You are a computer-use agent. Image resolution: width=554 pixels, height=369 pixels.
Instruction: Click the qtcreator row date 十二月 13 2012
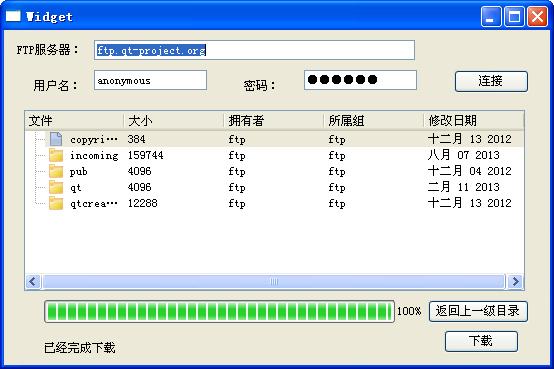pos(469,203)
